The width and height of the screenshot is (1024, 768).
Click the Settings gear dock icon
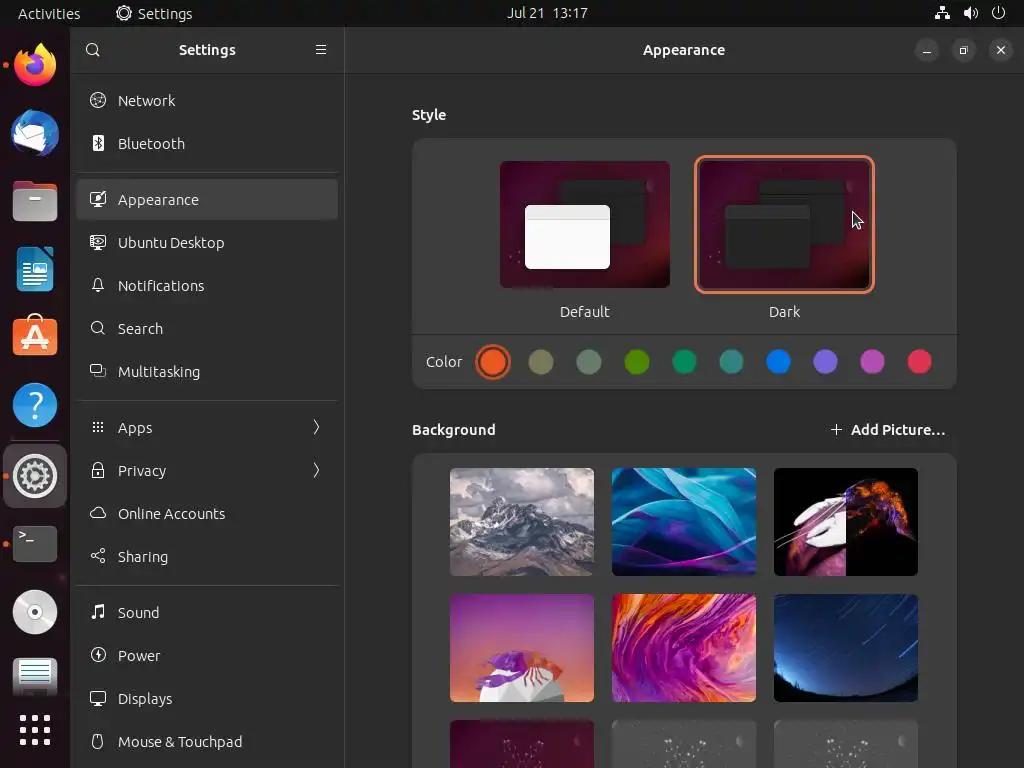pos(35,476)
